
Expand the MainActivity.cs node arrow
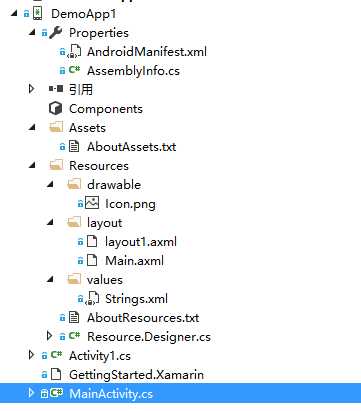pyautogui.click(x=31, y=393)
